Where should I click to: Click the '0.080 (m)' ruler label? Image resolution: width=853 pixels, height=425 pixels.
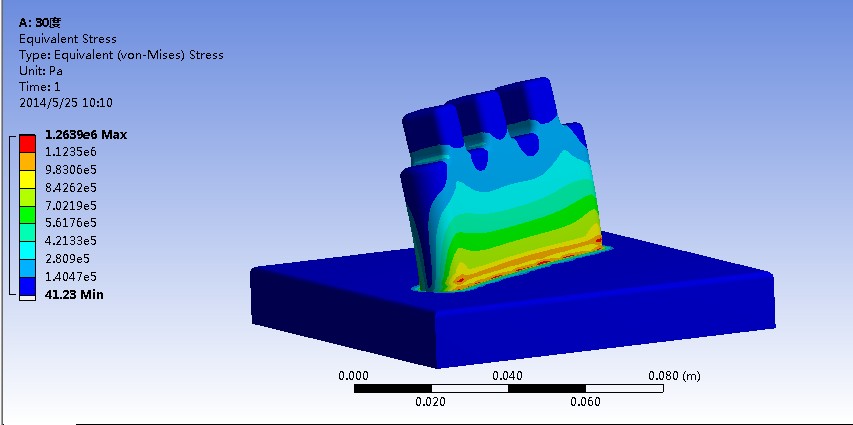point(674,375)
